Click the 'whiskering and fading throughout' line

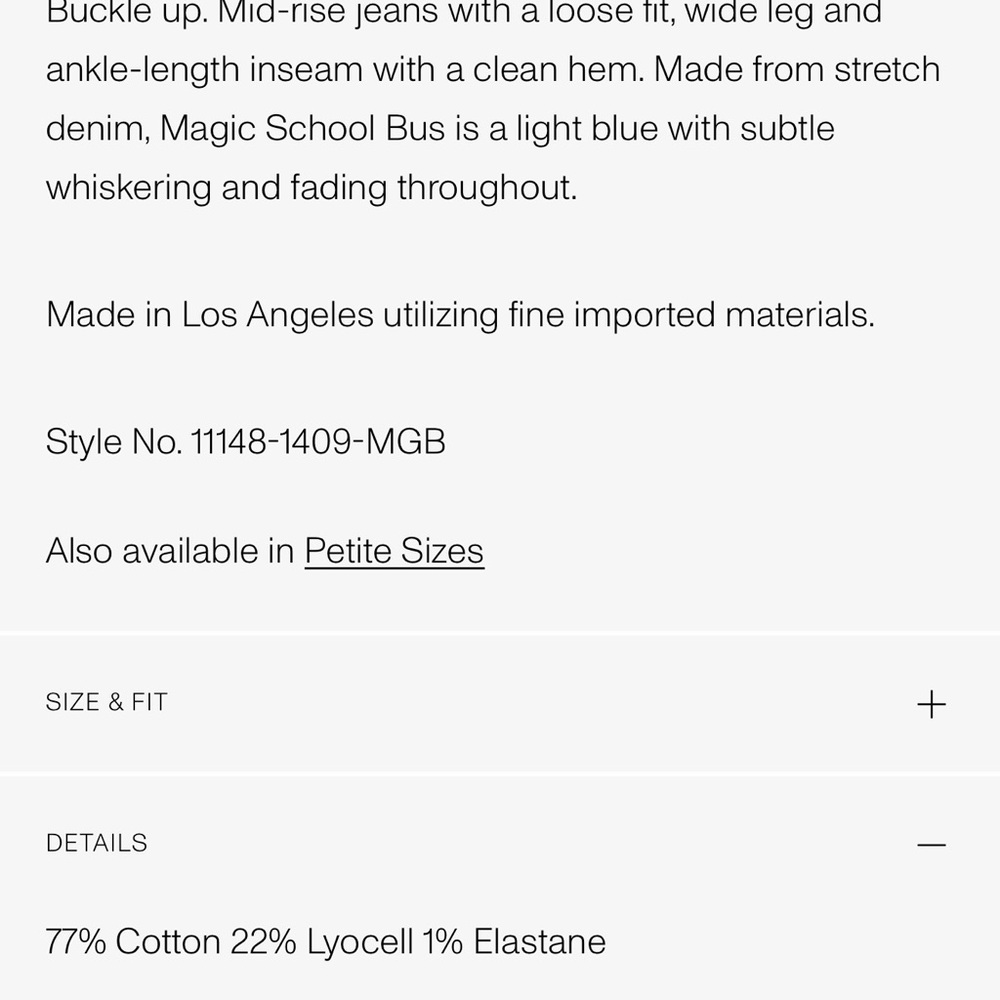click(311, 188)
